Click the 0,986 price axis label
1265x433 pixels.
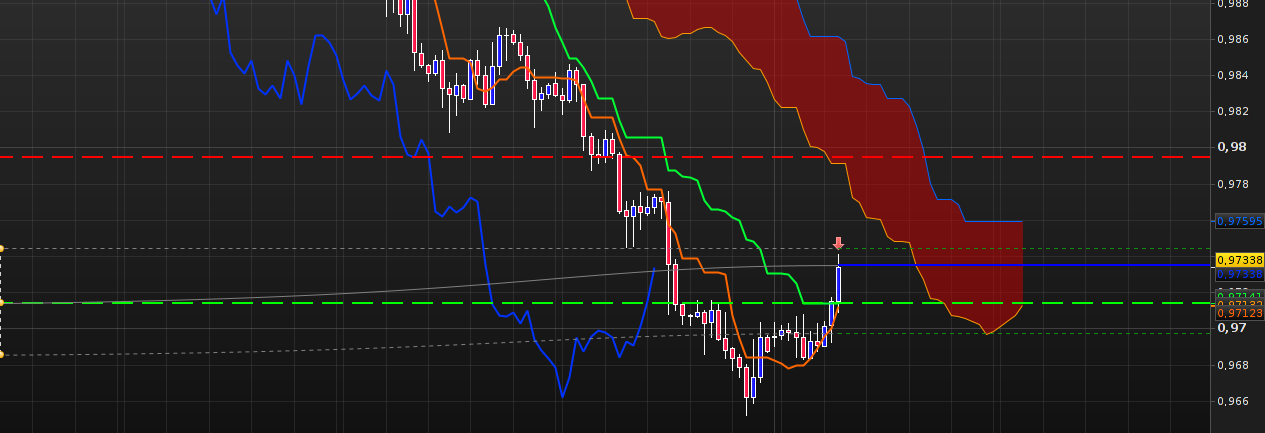1233,39
